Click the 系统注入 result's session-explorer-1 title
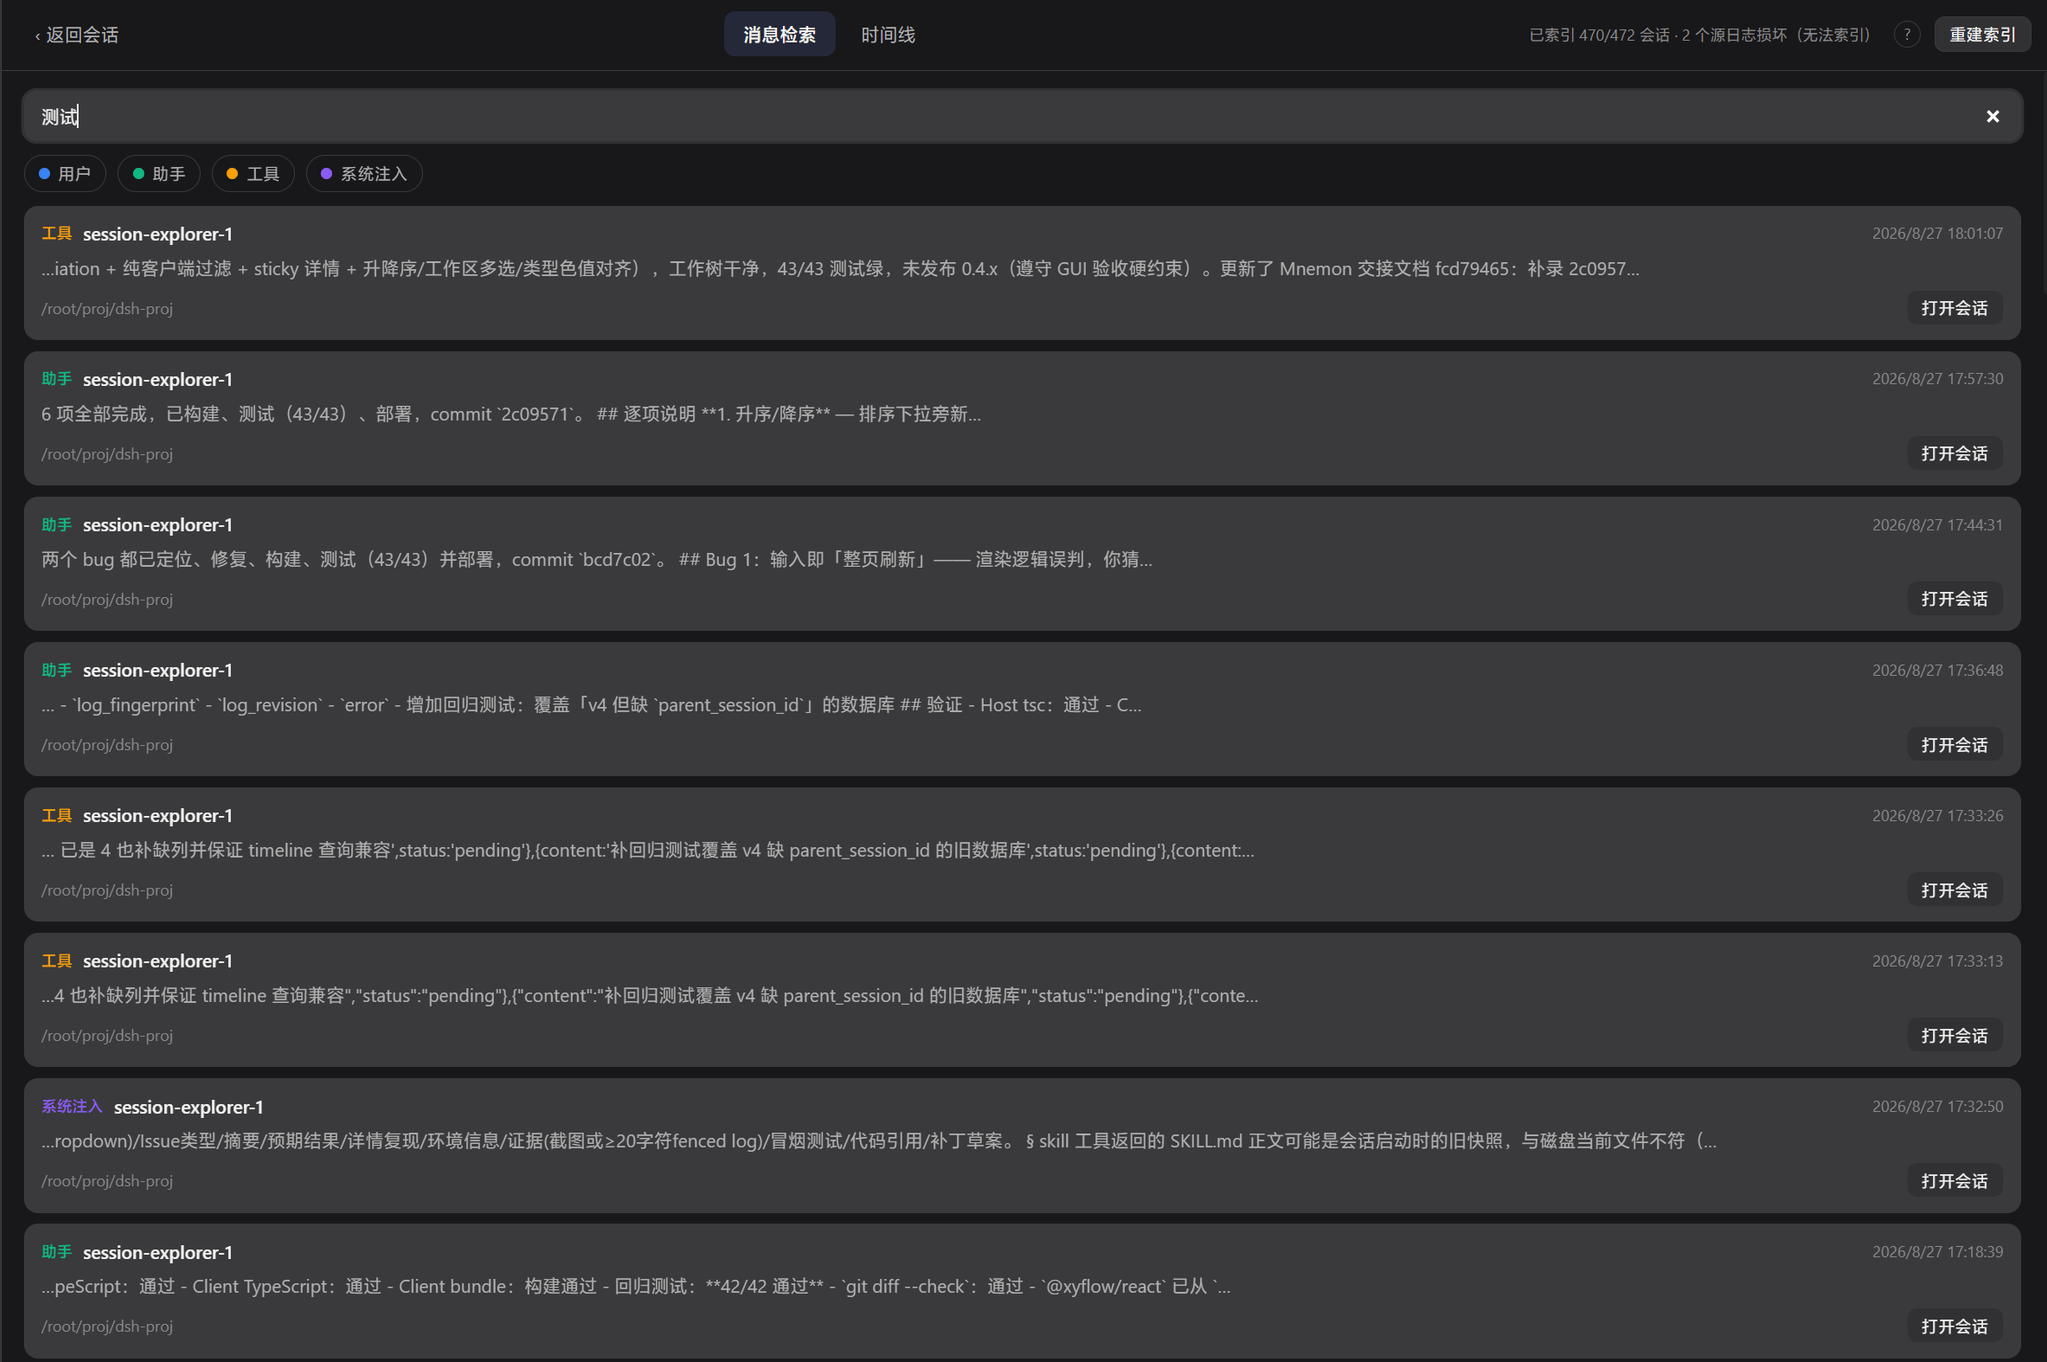 [x=189, y=1107]
